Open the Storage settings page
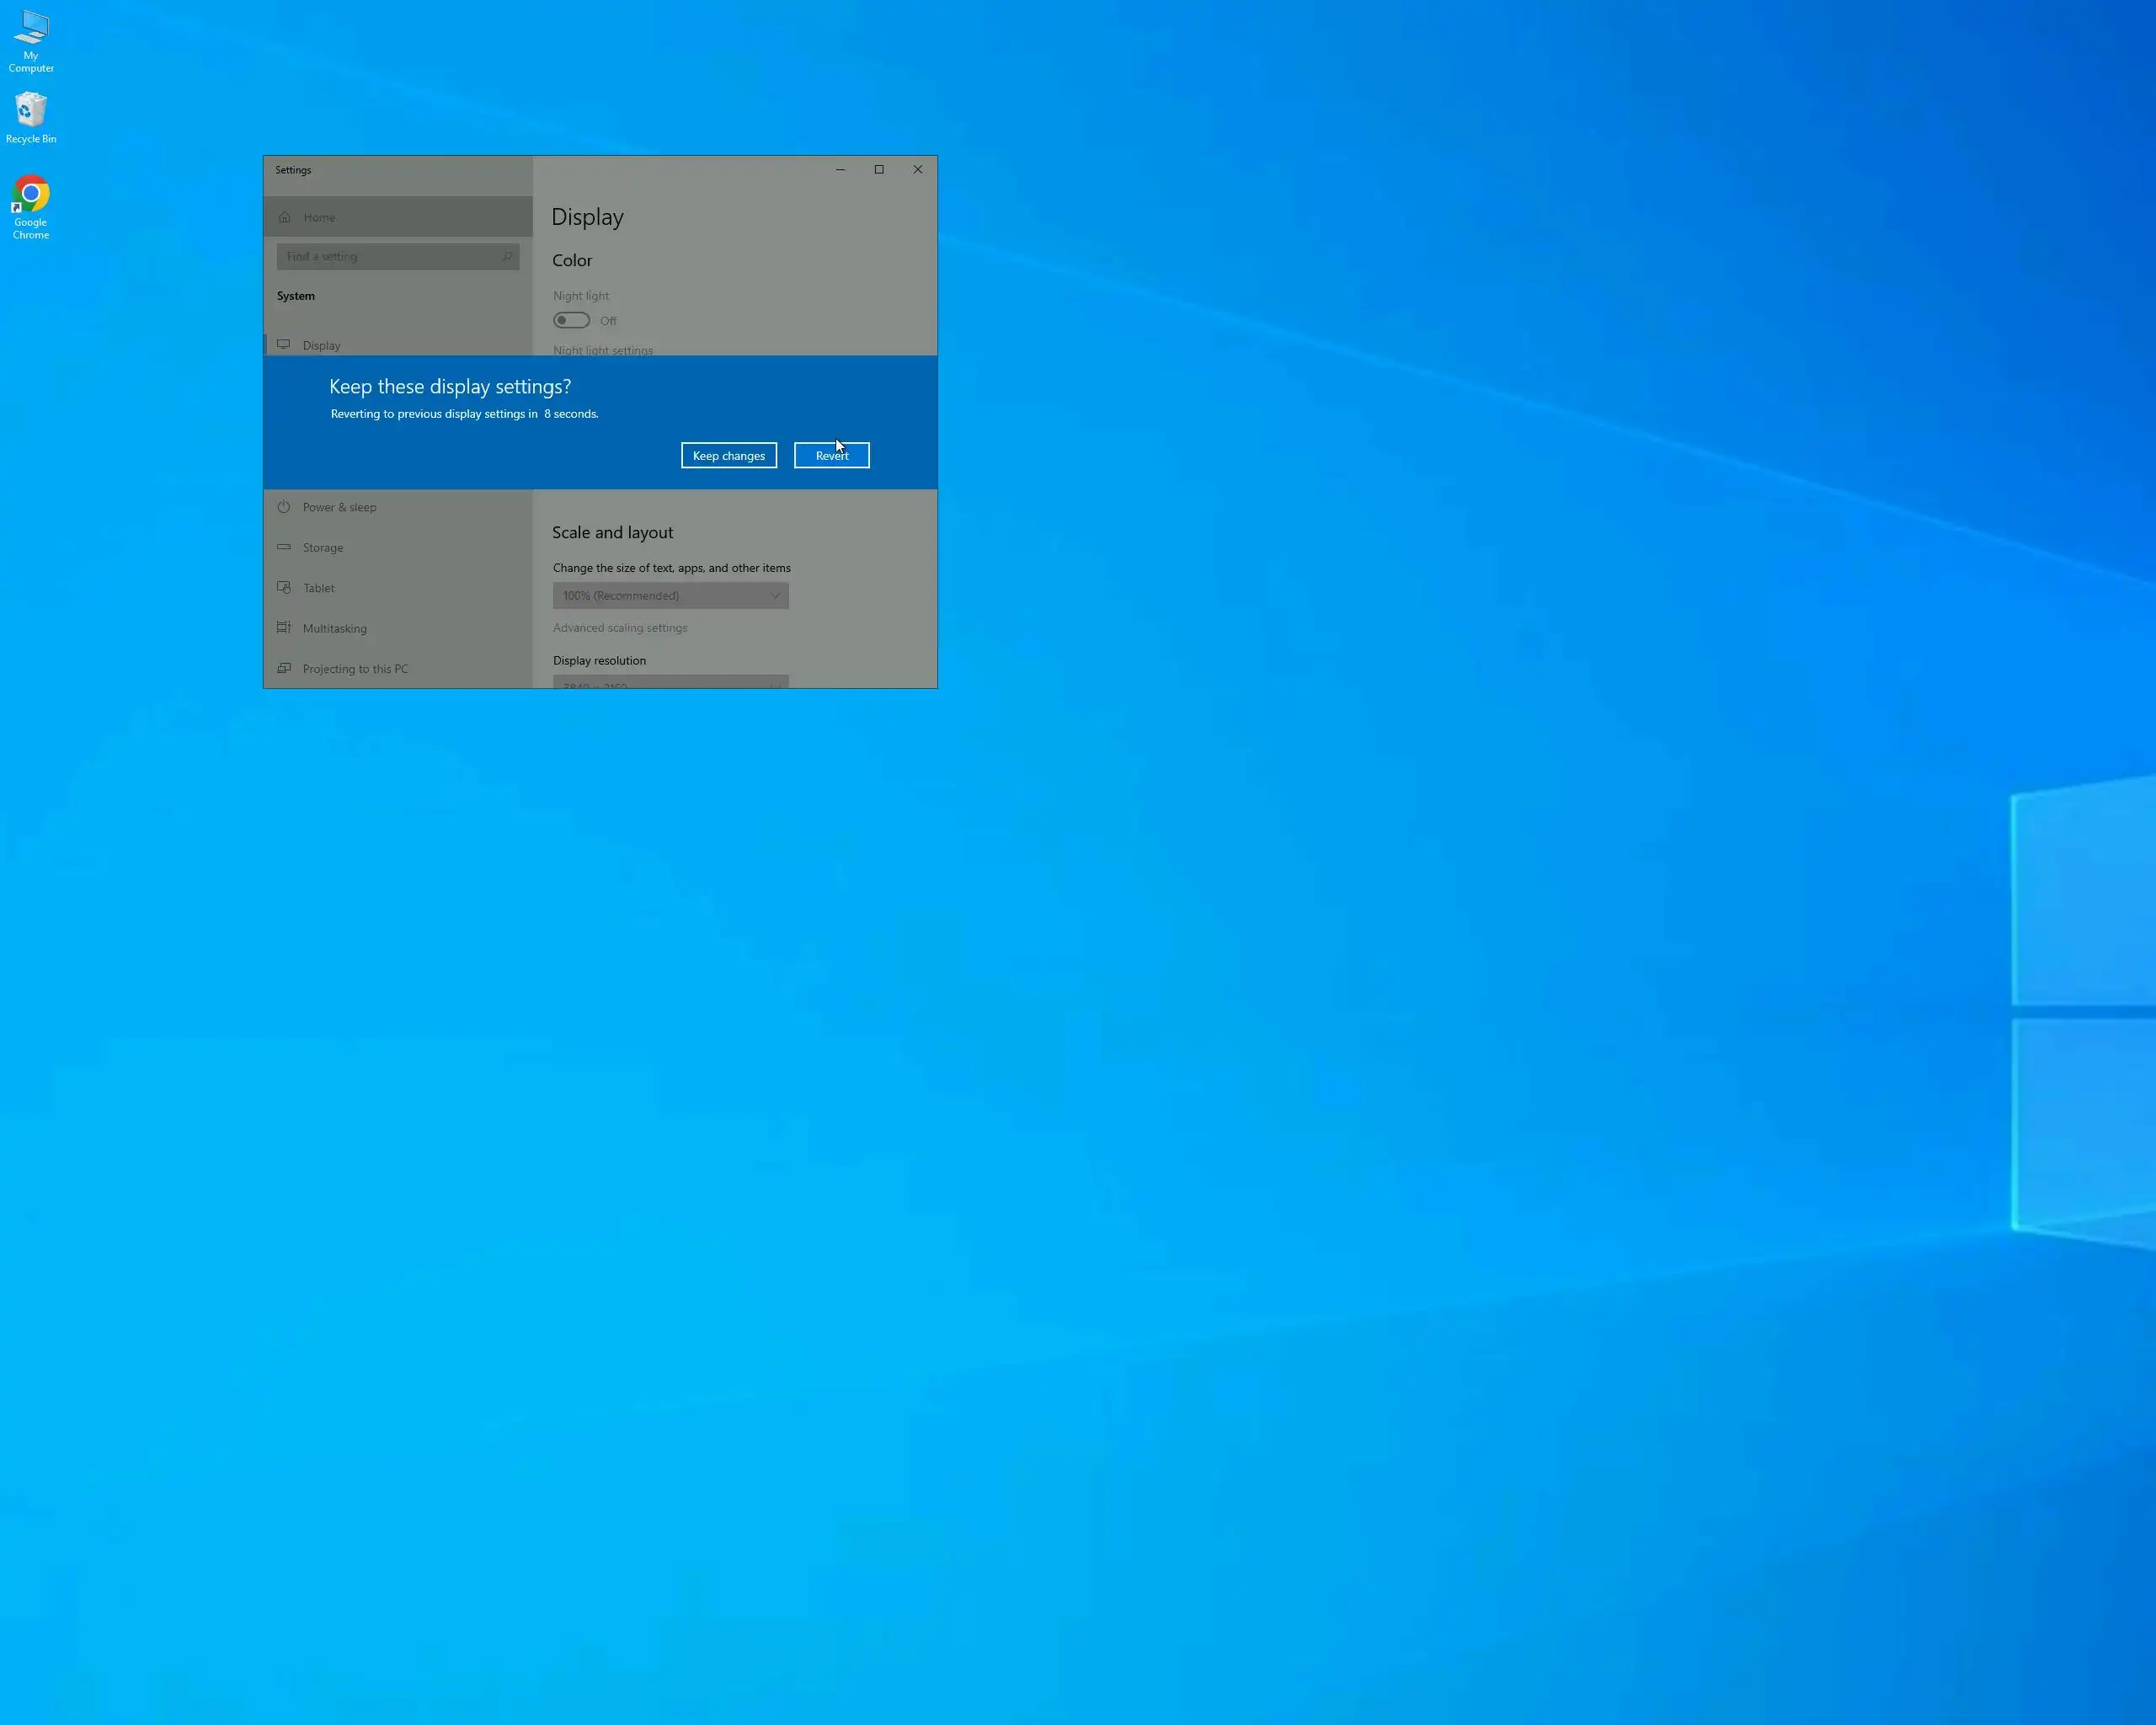 pos(323,548)
